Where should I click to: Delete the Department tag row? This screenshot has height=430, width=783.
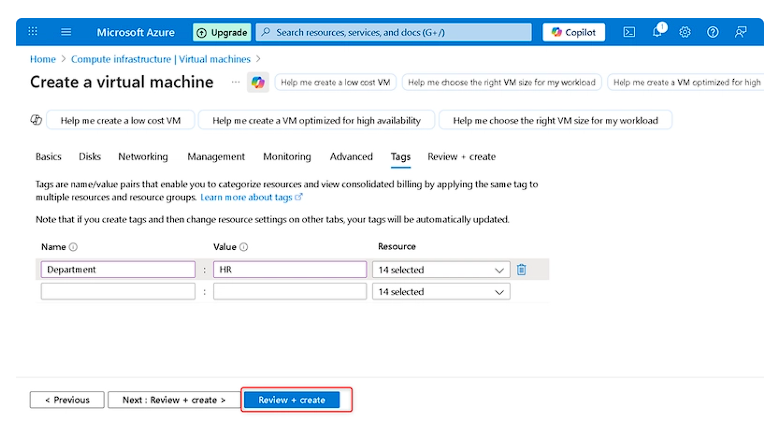(x=521, y=270)
